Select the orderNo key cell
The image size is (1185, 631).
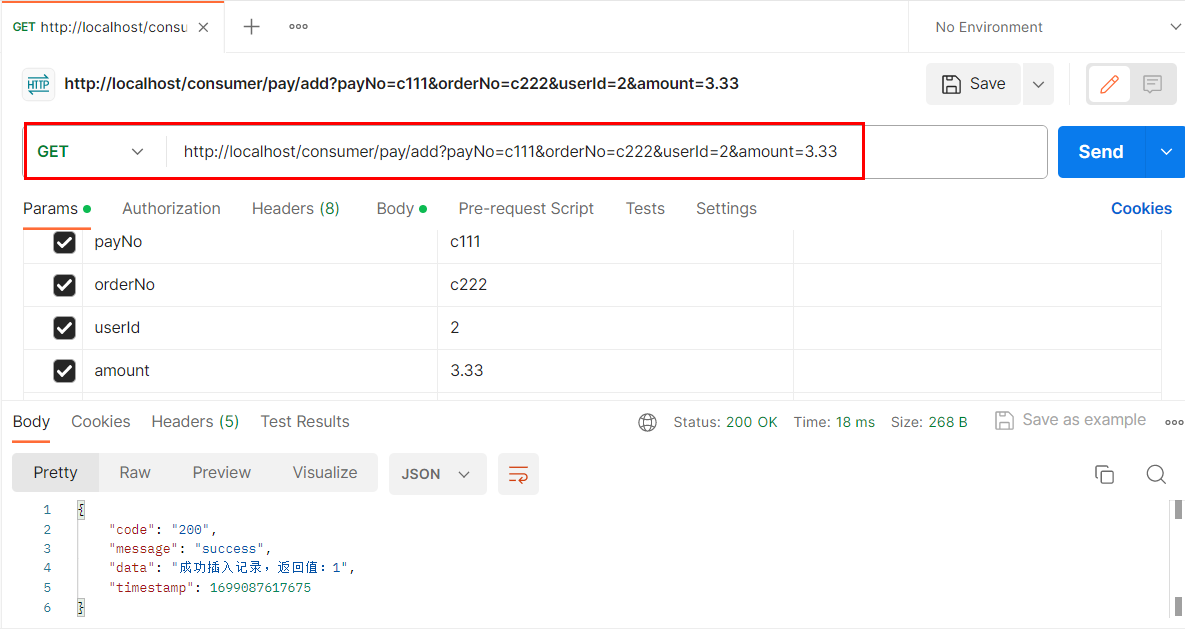pyautogui.click(x=260, y=286)
